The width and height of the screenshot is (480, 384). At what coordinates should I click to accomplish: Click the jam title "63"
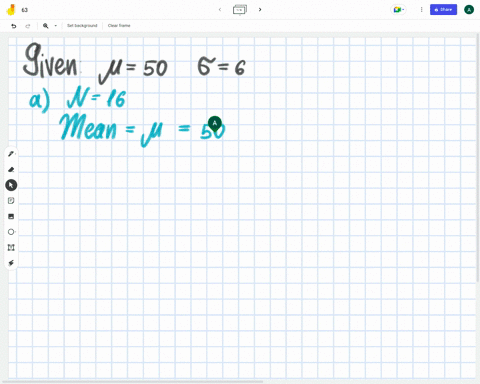pos(25,10)
